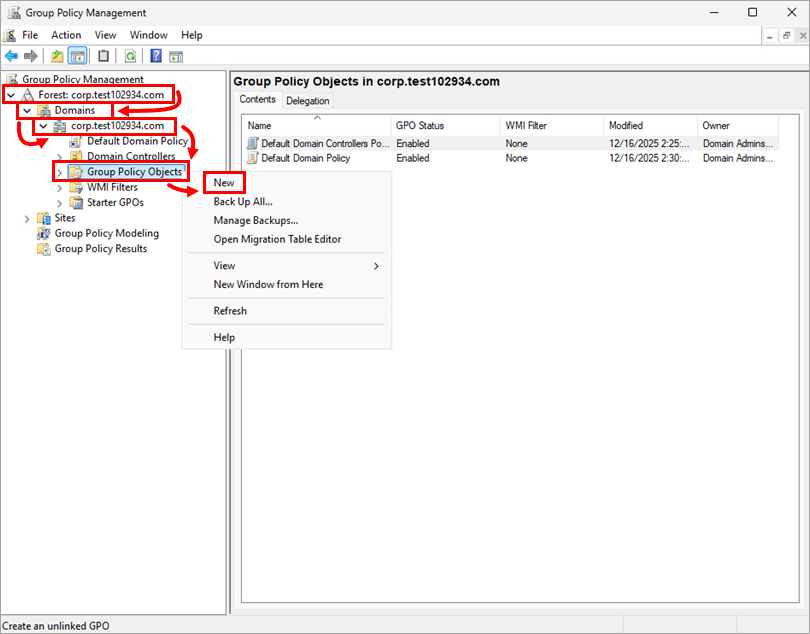Choose New from the context menu
Image resolution: width=810 pixels, height=634 pixels.
pyautogui.click(x=224, y=183)
